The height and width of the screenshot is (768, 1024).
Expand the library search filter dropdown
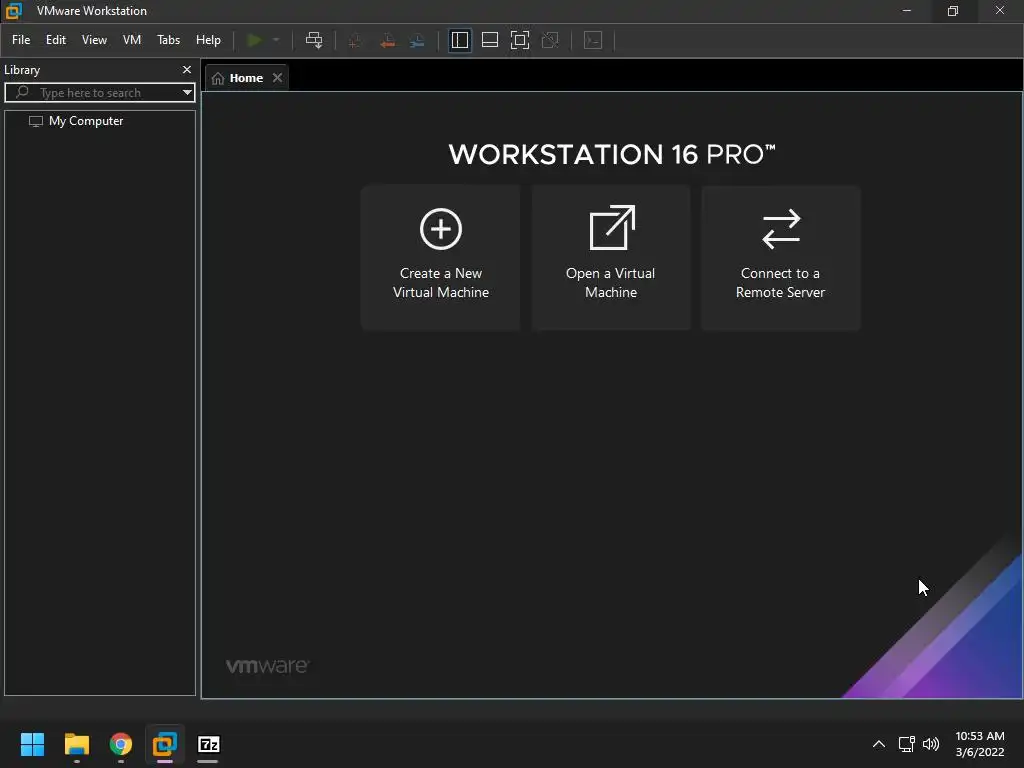(187, 93)
